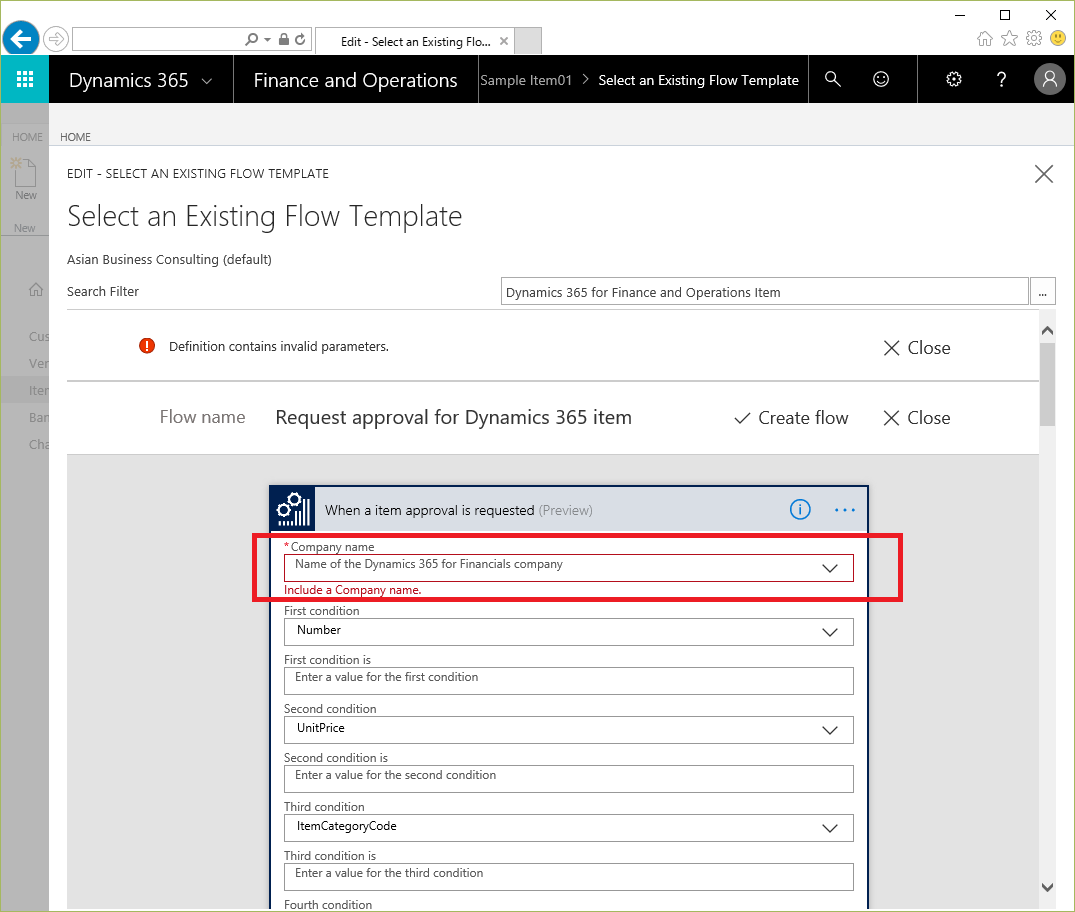
Task: Close the Select an Existing Flow Template dialog
Action: 1043,174
